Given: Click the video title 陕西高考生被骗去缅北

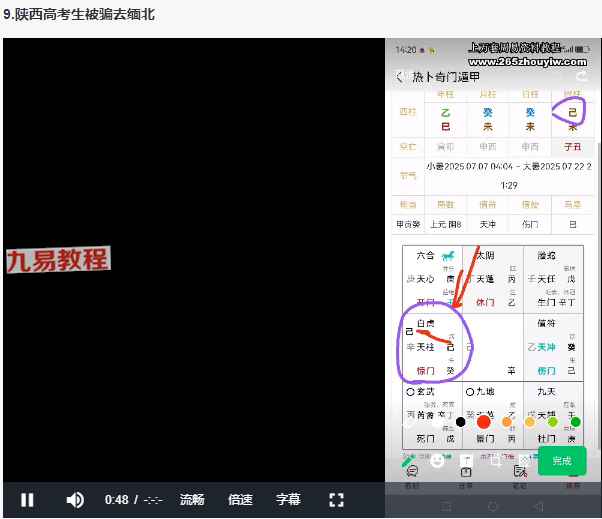Looking at the screenshot, I should click(x=79, y=16).
